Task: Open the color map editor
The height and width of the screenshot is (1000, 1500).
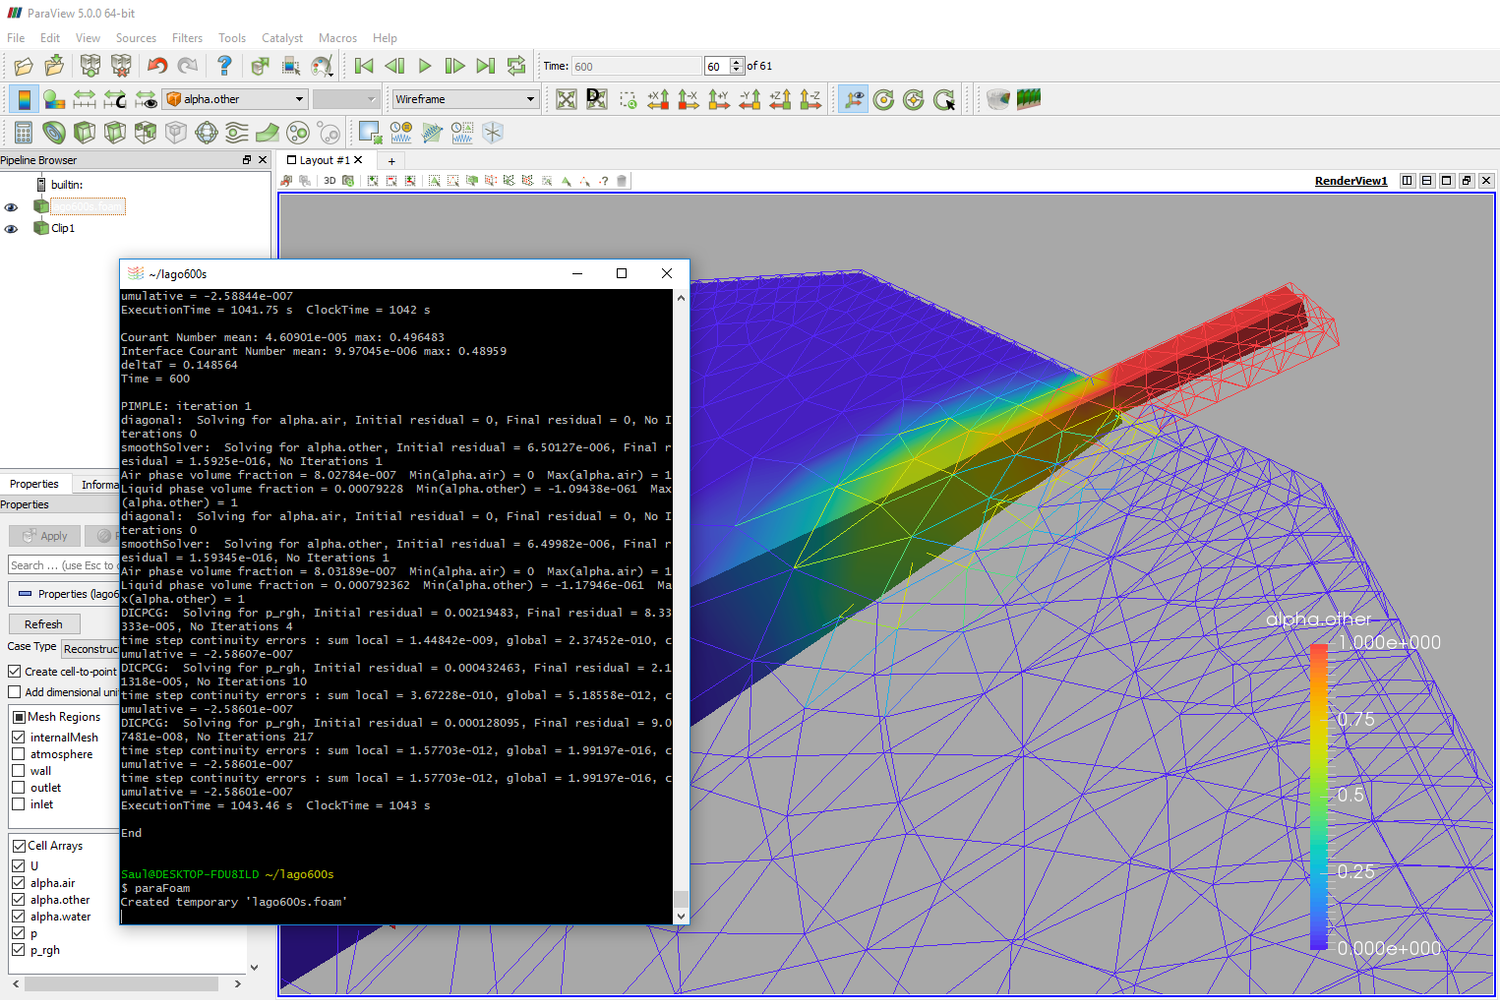Action: 54,99
